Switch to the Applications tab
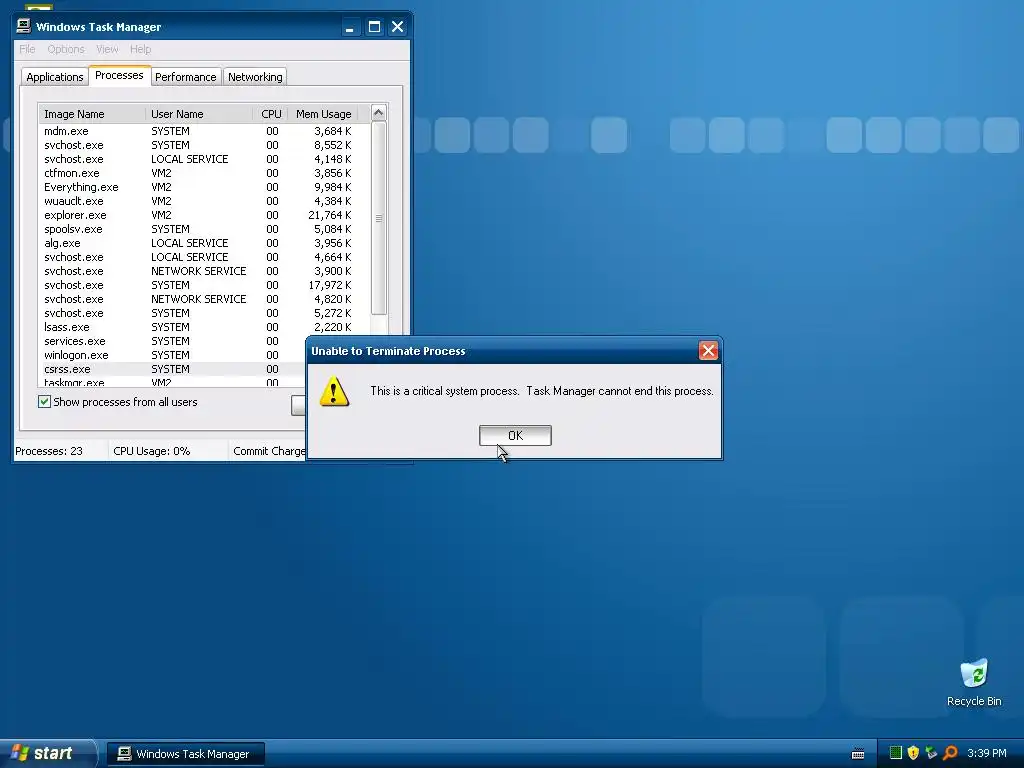Viewport: 1024px width, 768px height. tap(55, 77)
